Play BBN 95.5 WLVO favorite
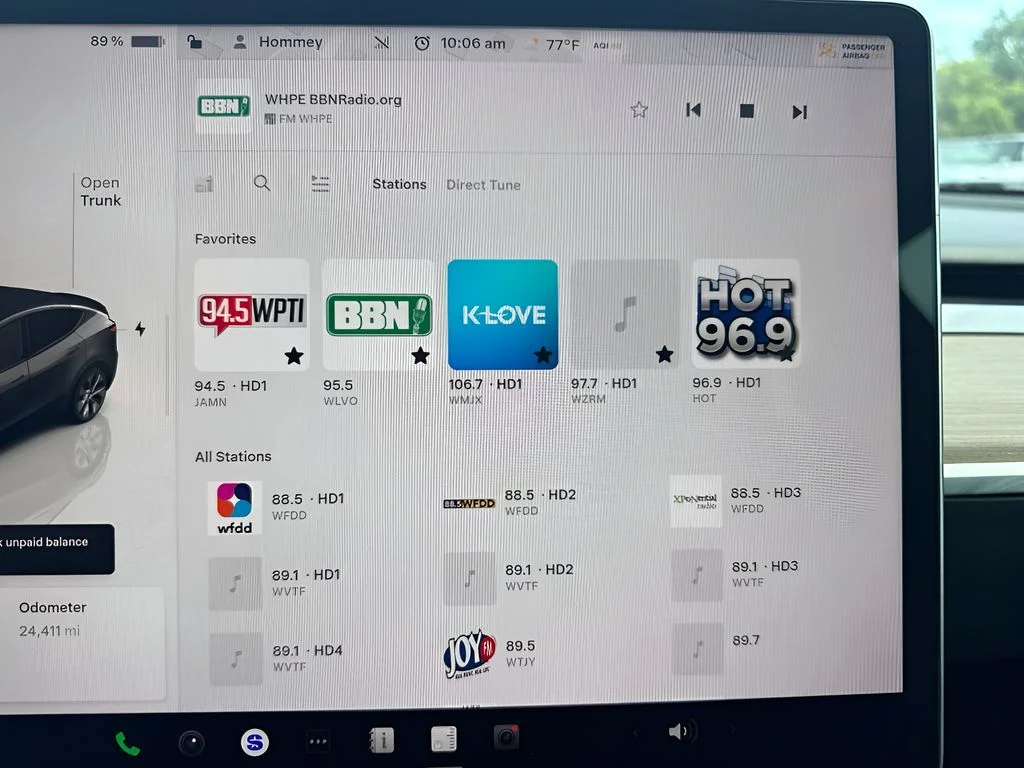This screenshot has height=768, width=1024. 378,315
